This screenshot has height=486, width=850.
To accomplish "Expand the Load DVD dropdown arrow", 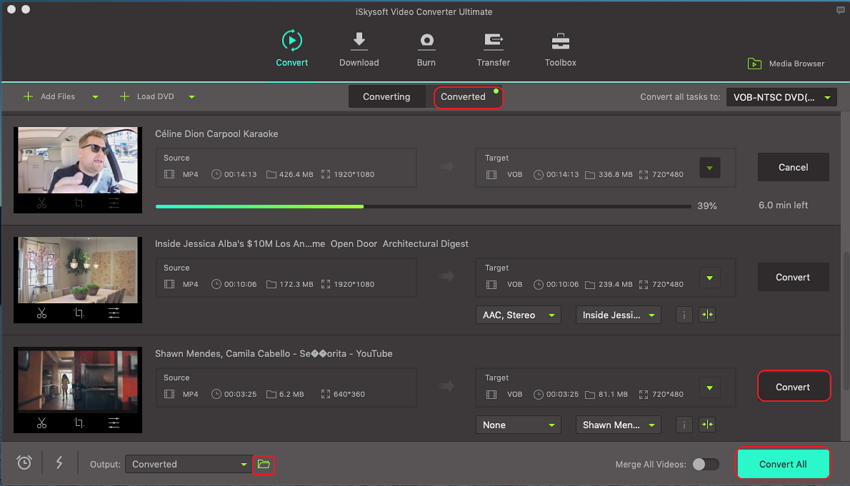I will [191, 97].
